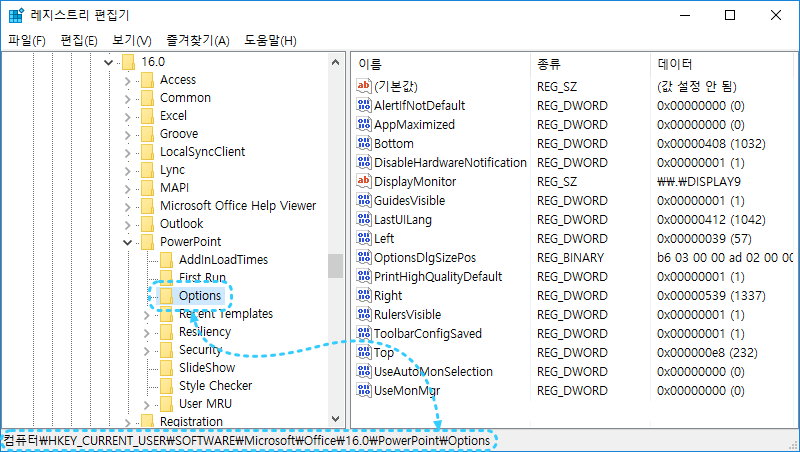Screen dimensions: 800x452
Task: Open the 파일(F) menu
Action: (27, 40)
